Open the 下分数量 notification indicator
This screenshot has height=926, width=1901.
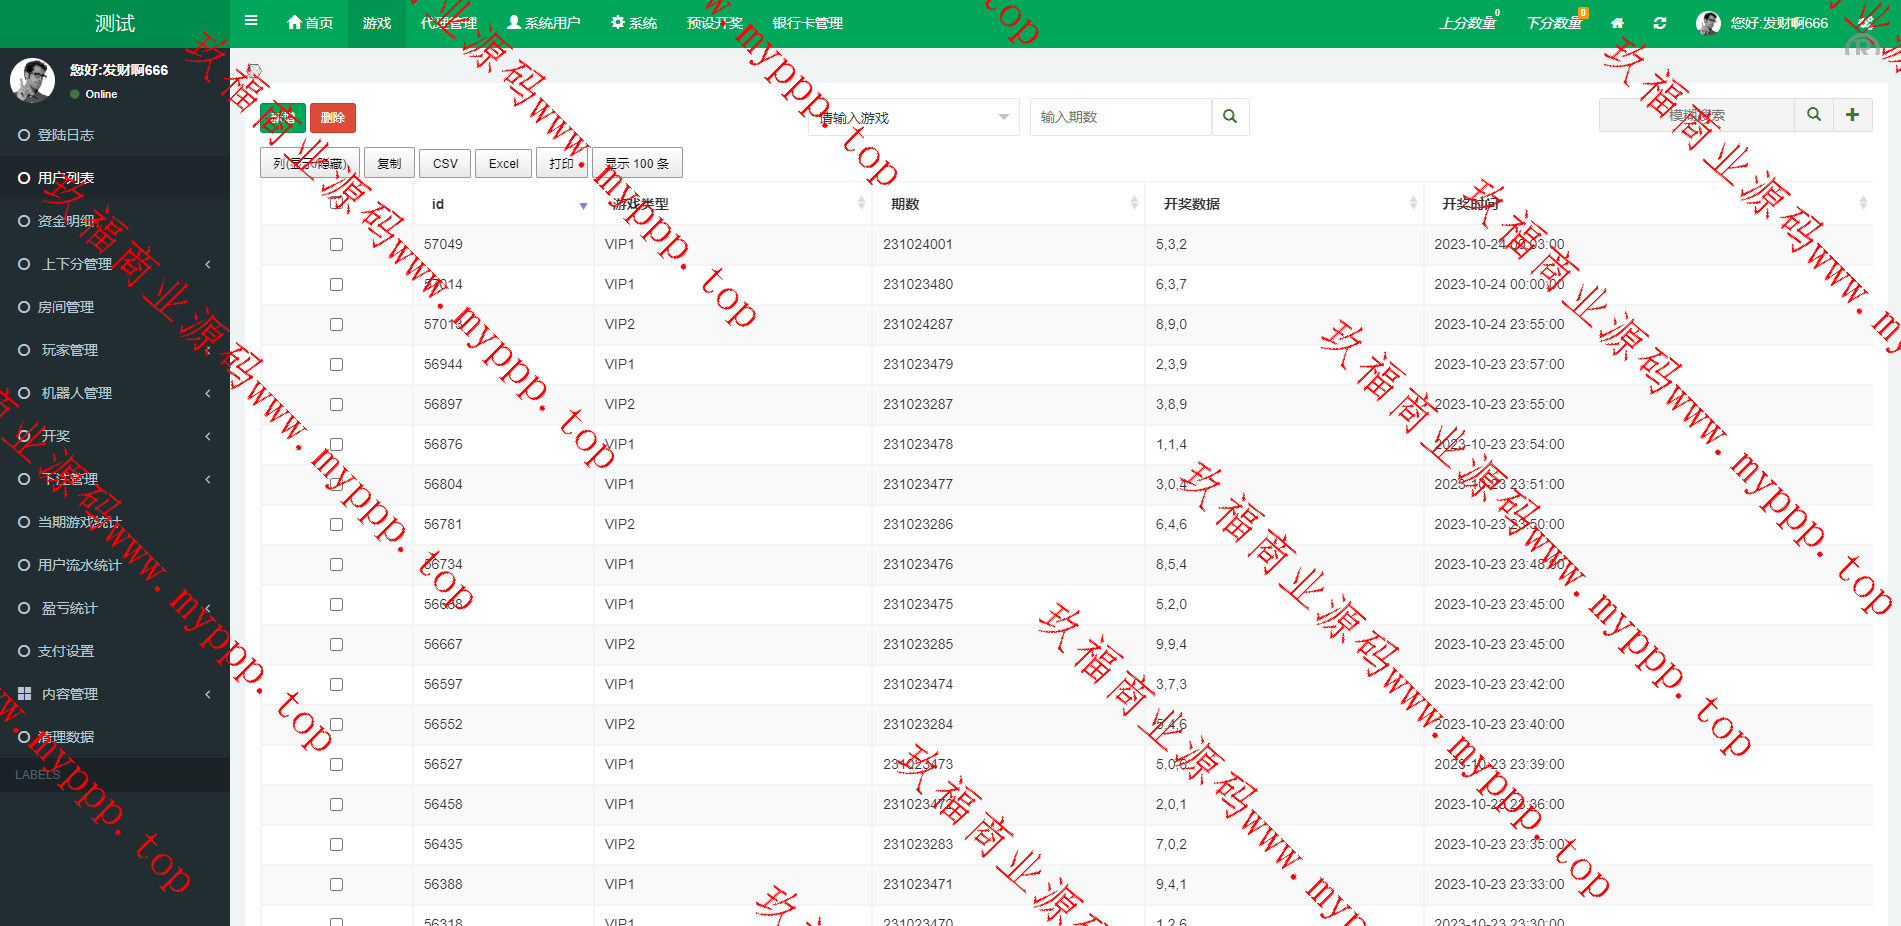(1555, 23)
